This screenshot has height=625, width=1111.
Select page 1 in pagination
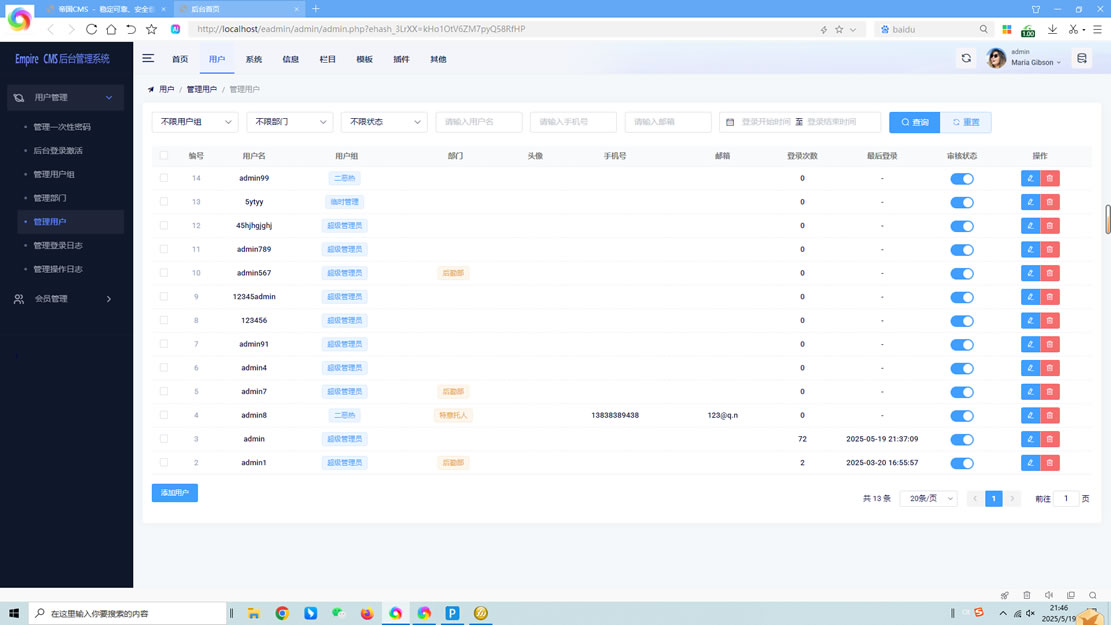point(993,498)
